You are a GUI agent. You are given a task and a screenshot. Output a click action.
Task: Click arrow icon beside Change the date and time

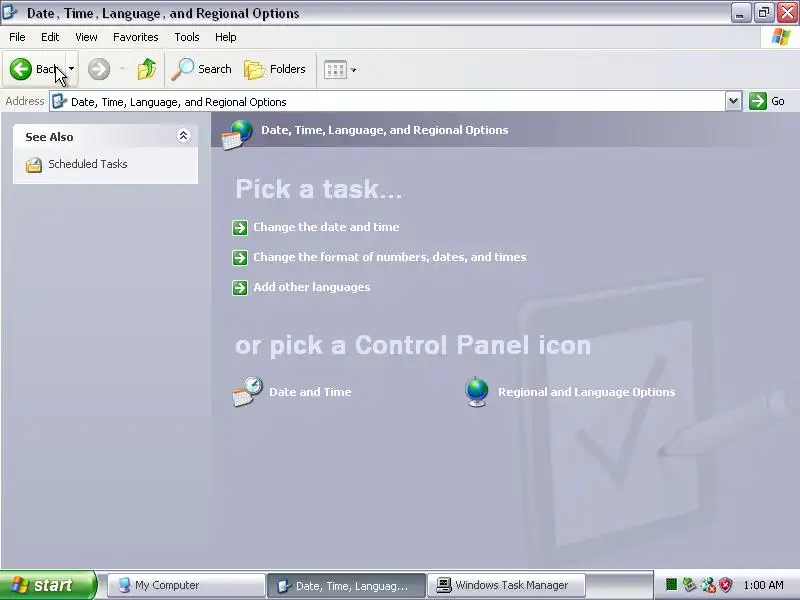(240, 228)
